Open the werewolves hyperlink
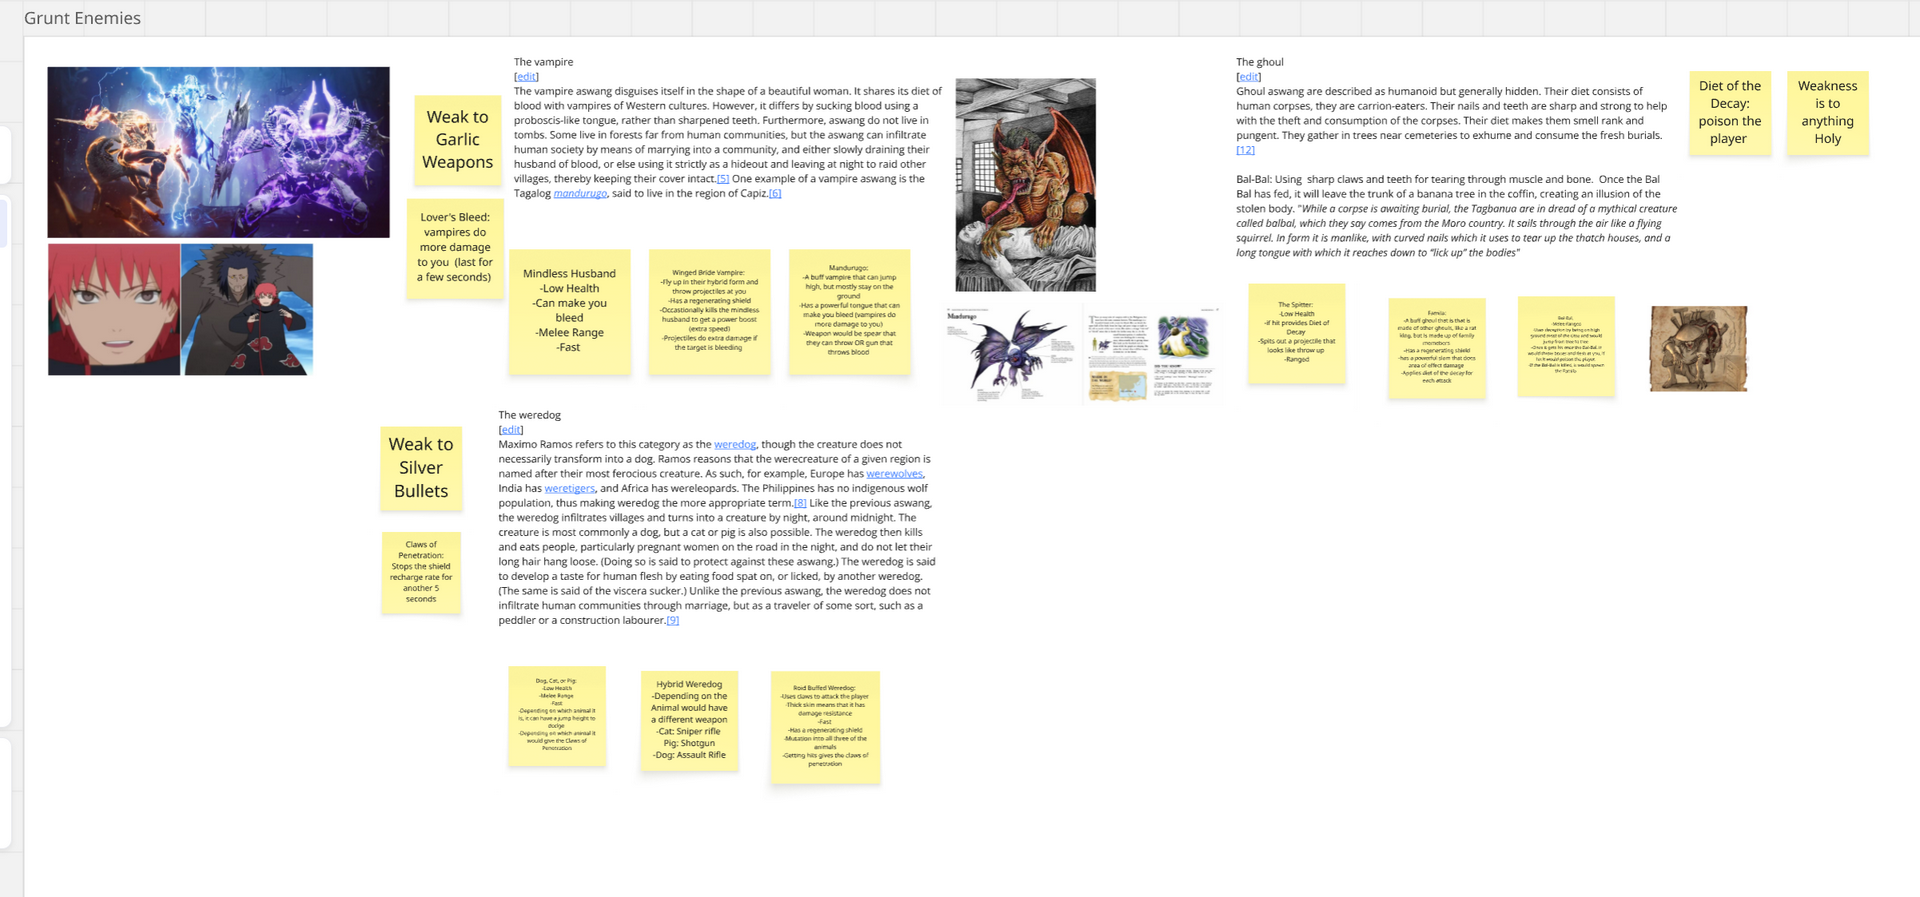1920x897 pixels. point(895,474)
